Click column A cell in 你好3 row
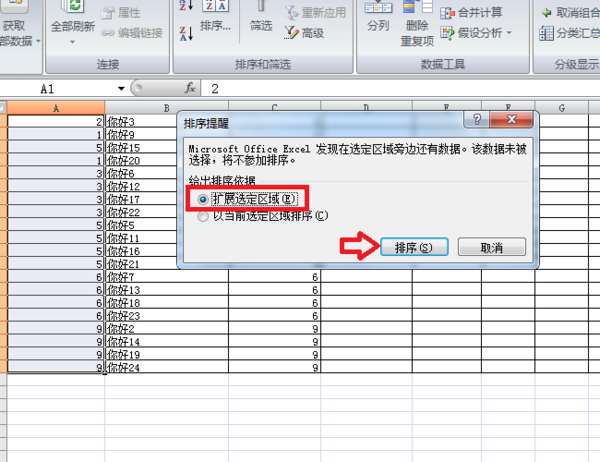The width and height of the screenshot is (600, 462). pos(56,122)
